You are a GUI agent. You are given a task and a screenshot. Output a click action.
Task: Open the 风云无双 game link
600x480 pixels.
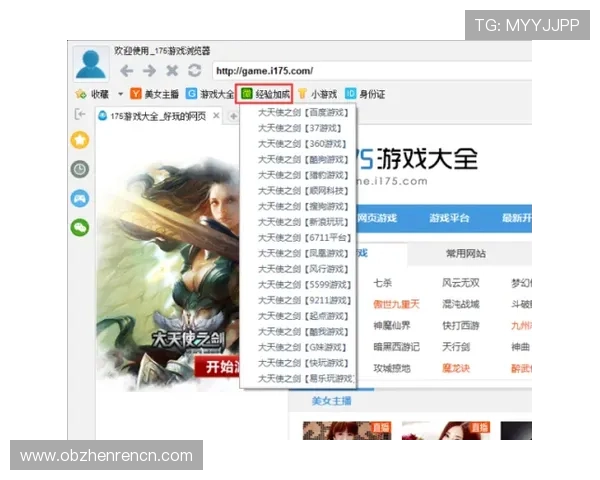(461, 283)
